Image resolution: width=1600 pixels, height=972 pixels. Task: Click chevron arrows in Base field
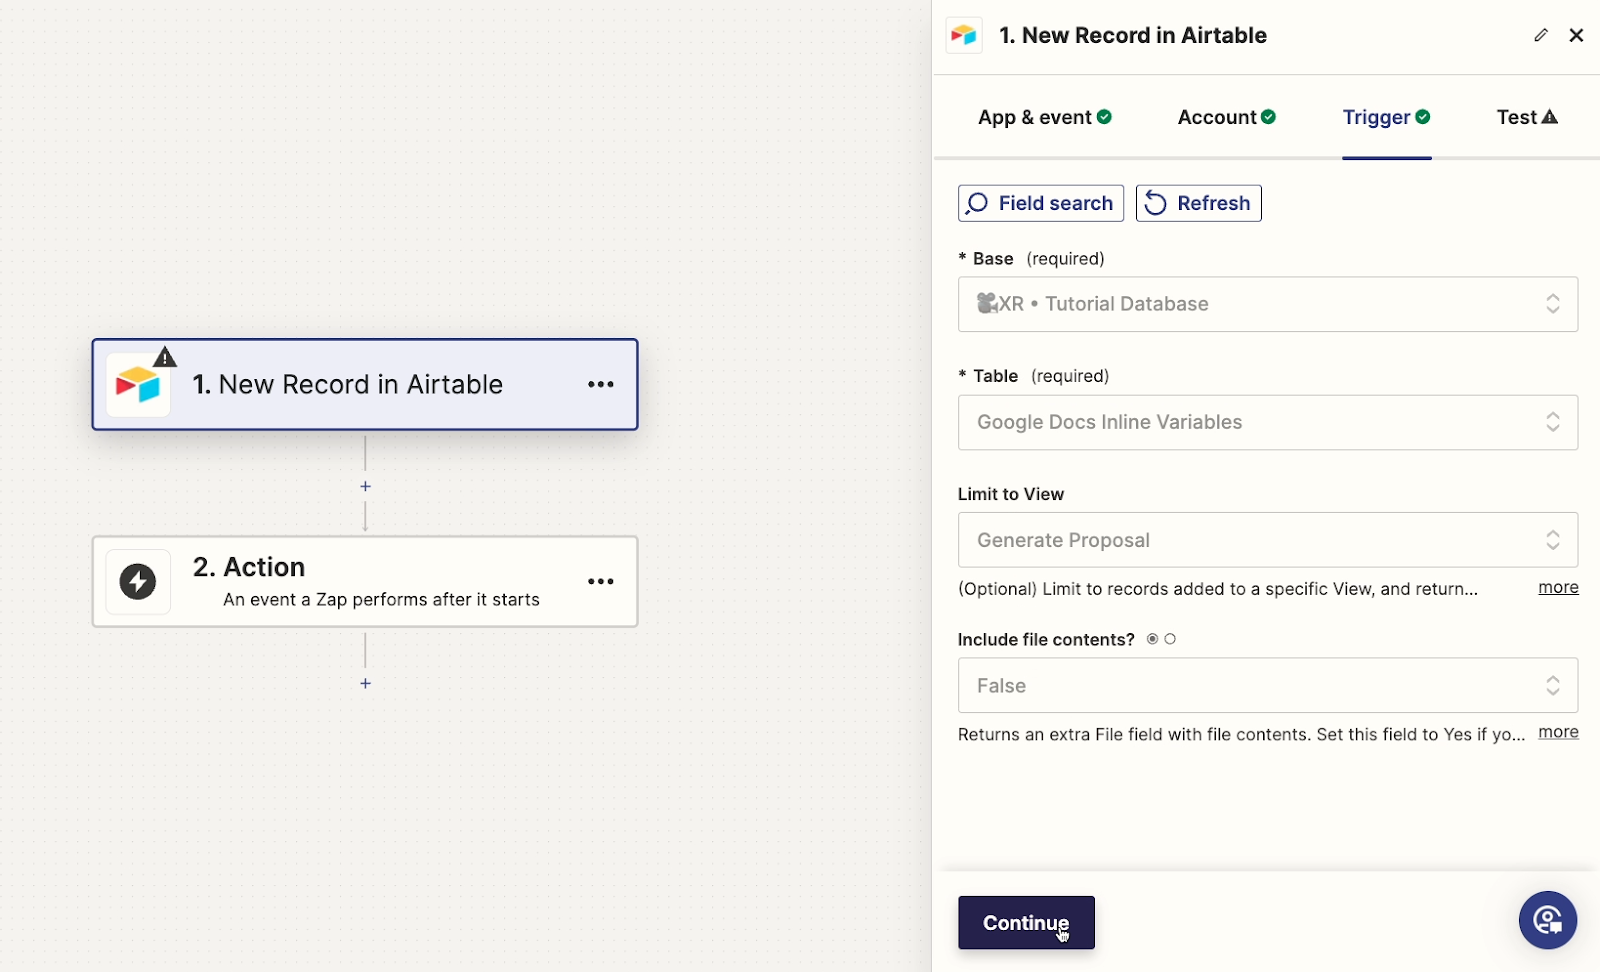pyautogui.click(x=1553, y=304)
